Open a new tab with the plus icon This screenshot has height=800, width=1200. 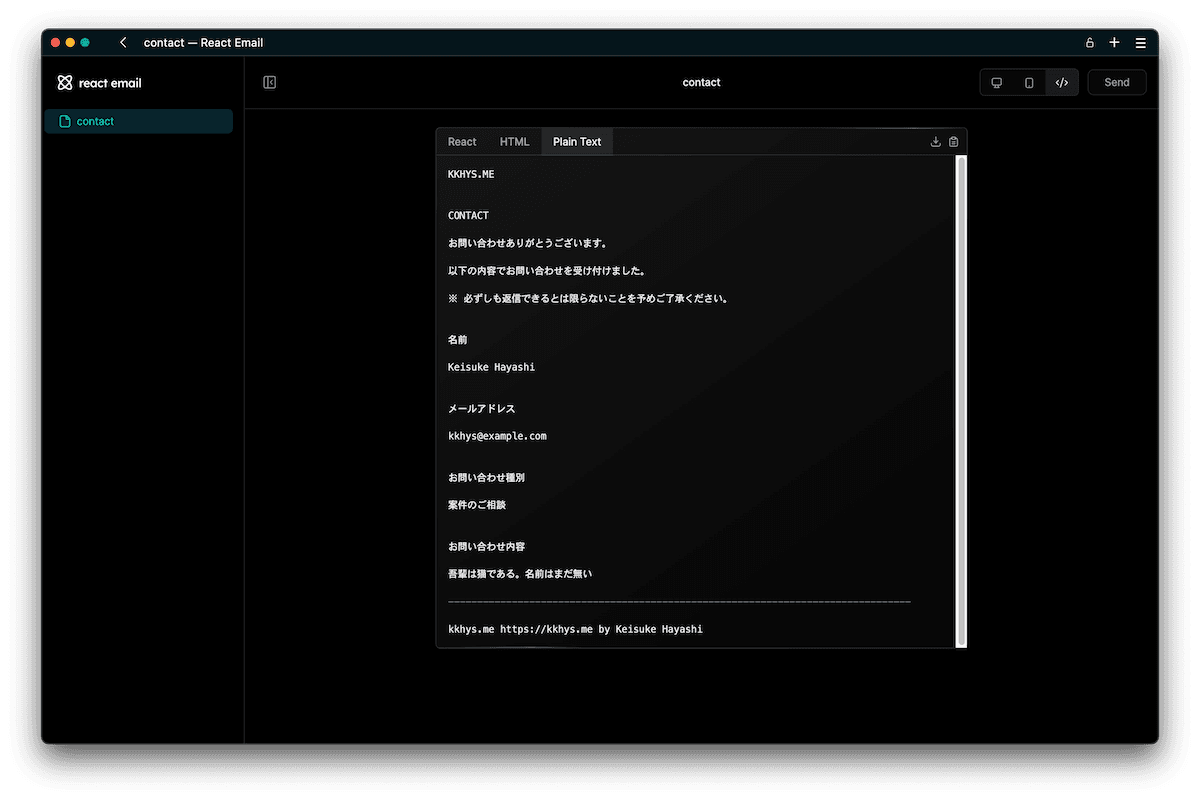tap(1114, 42)
